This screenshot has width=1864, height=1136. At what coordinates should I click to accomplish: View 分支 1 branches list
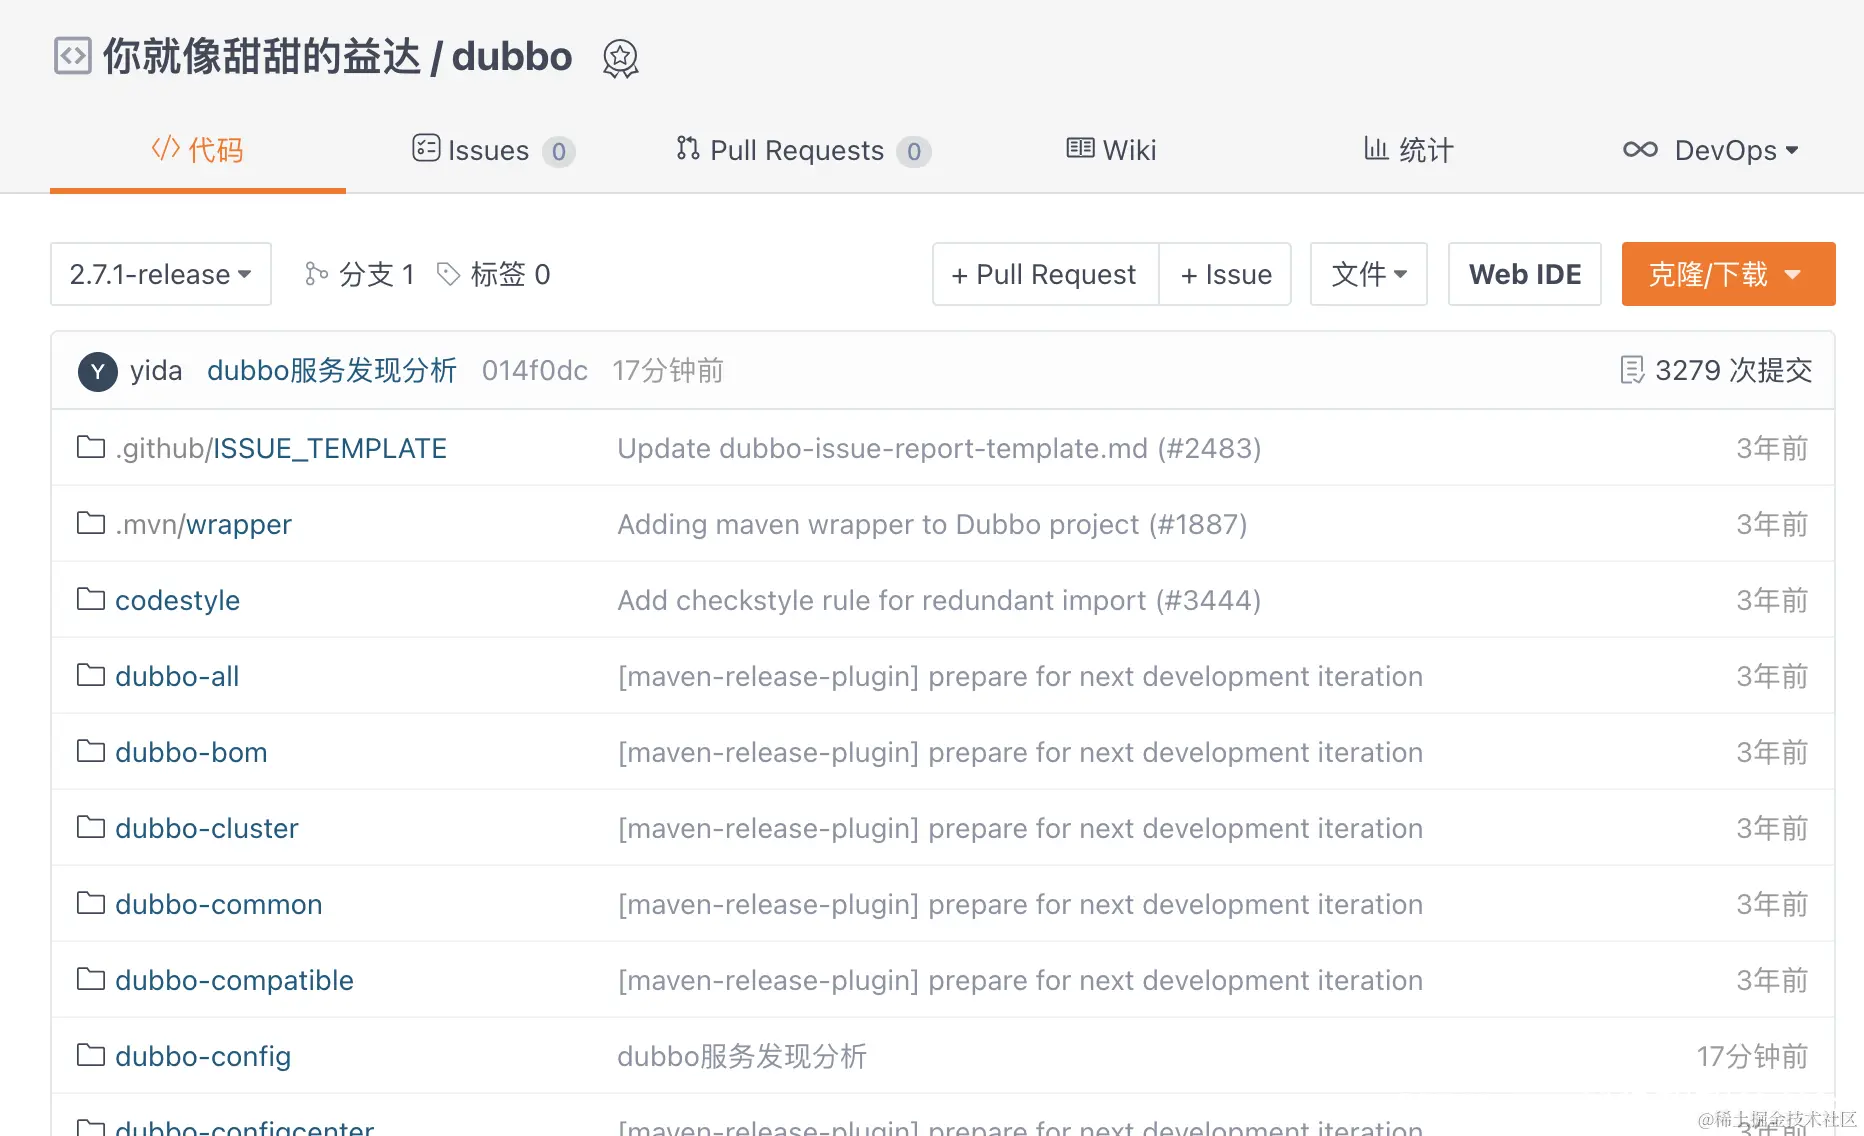pos(360,274)
